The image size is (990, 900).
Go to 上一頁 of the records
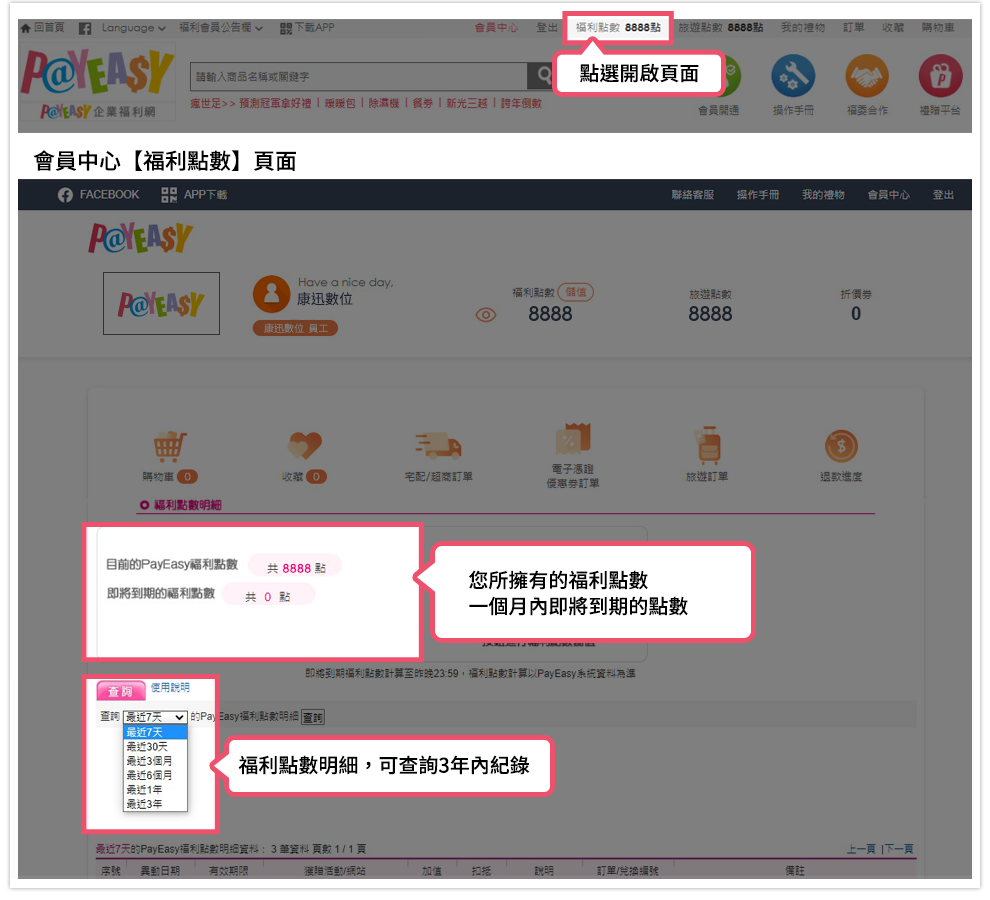(x=861, y=849)
